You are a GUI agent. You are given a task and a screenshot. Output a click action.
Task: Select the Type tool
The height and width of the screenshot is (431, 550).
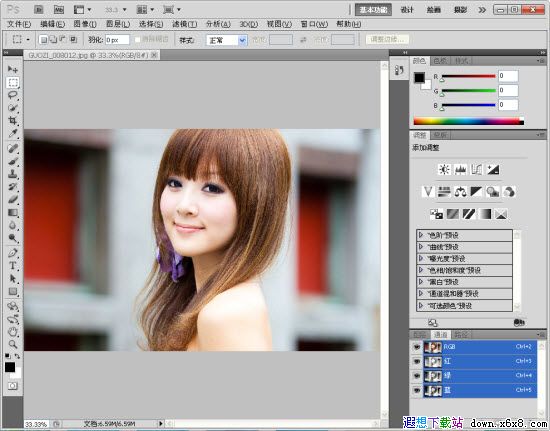click(13, 266)
